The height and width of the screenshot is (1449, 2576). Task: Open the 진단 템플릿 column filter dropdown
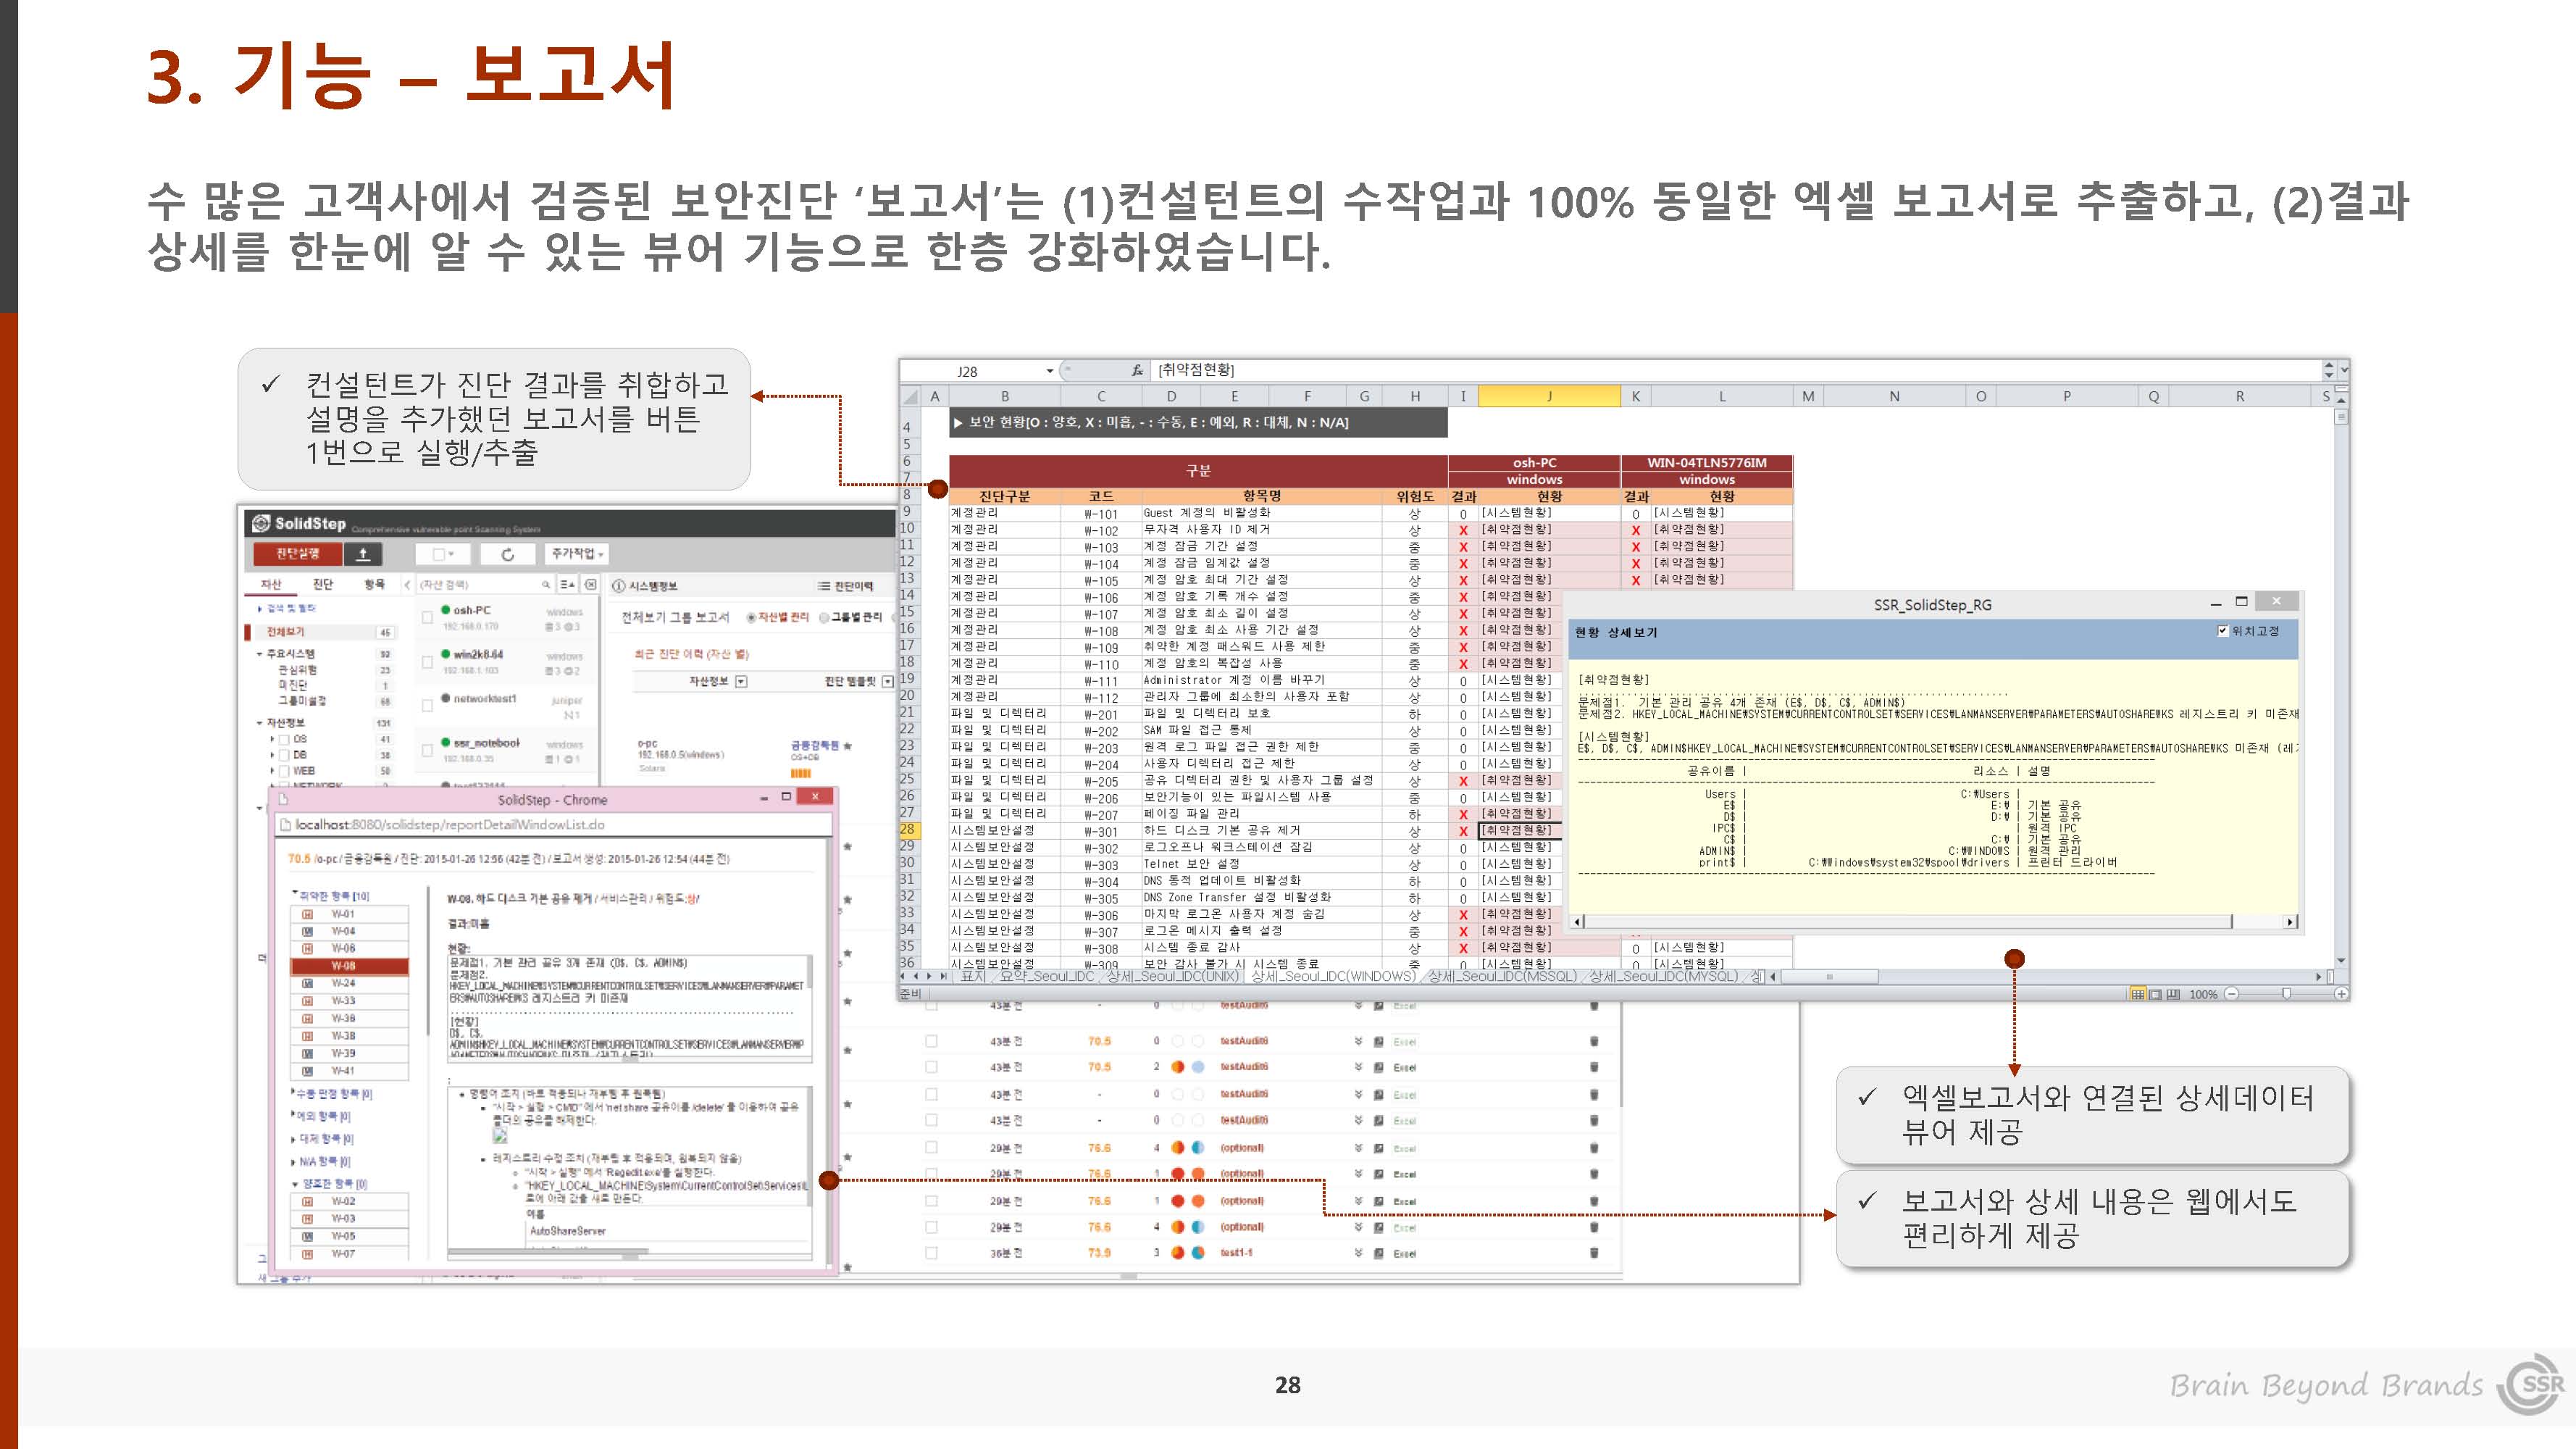[x=887, y=682]
